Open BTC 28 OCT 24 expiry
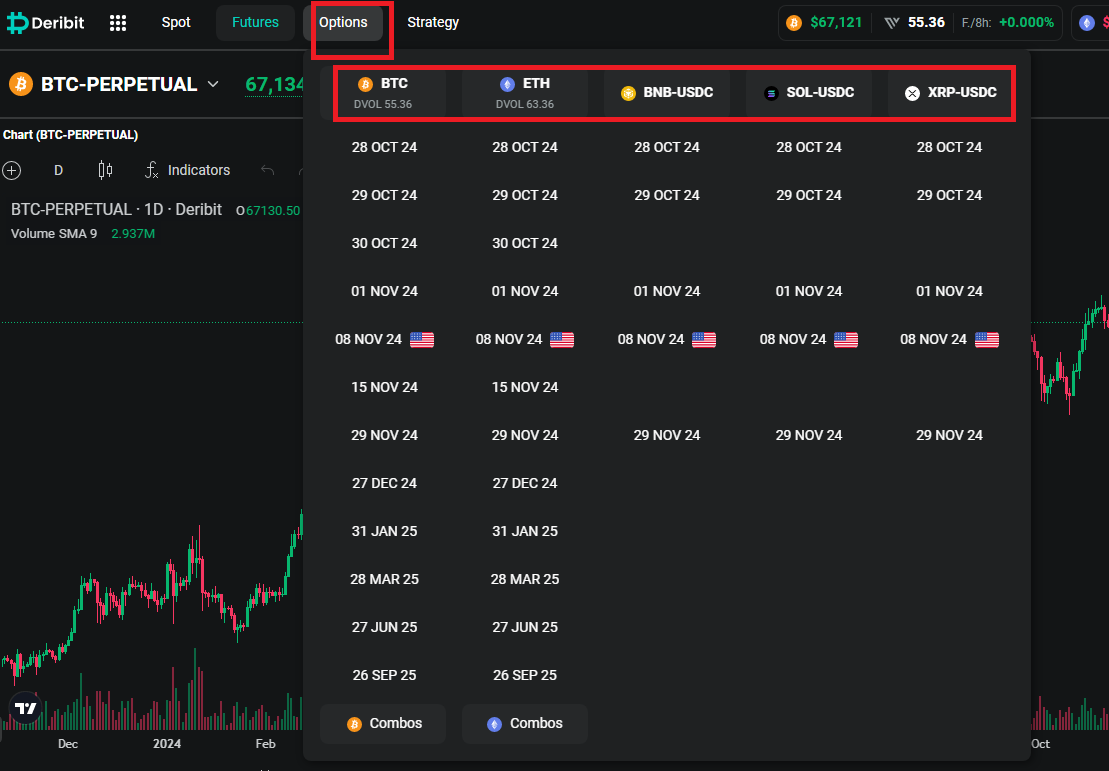This screenshot has width=1109, height=771. click(x=384, y=147)
